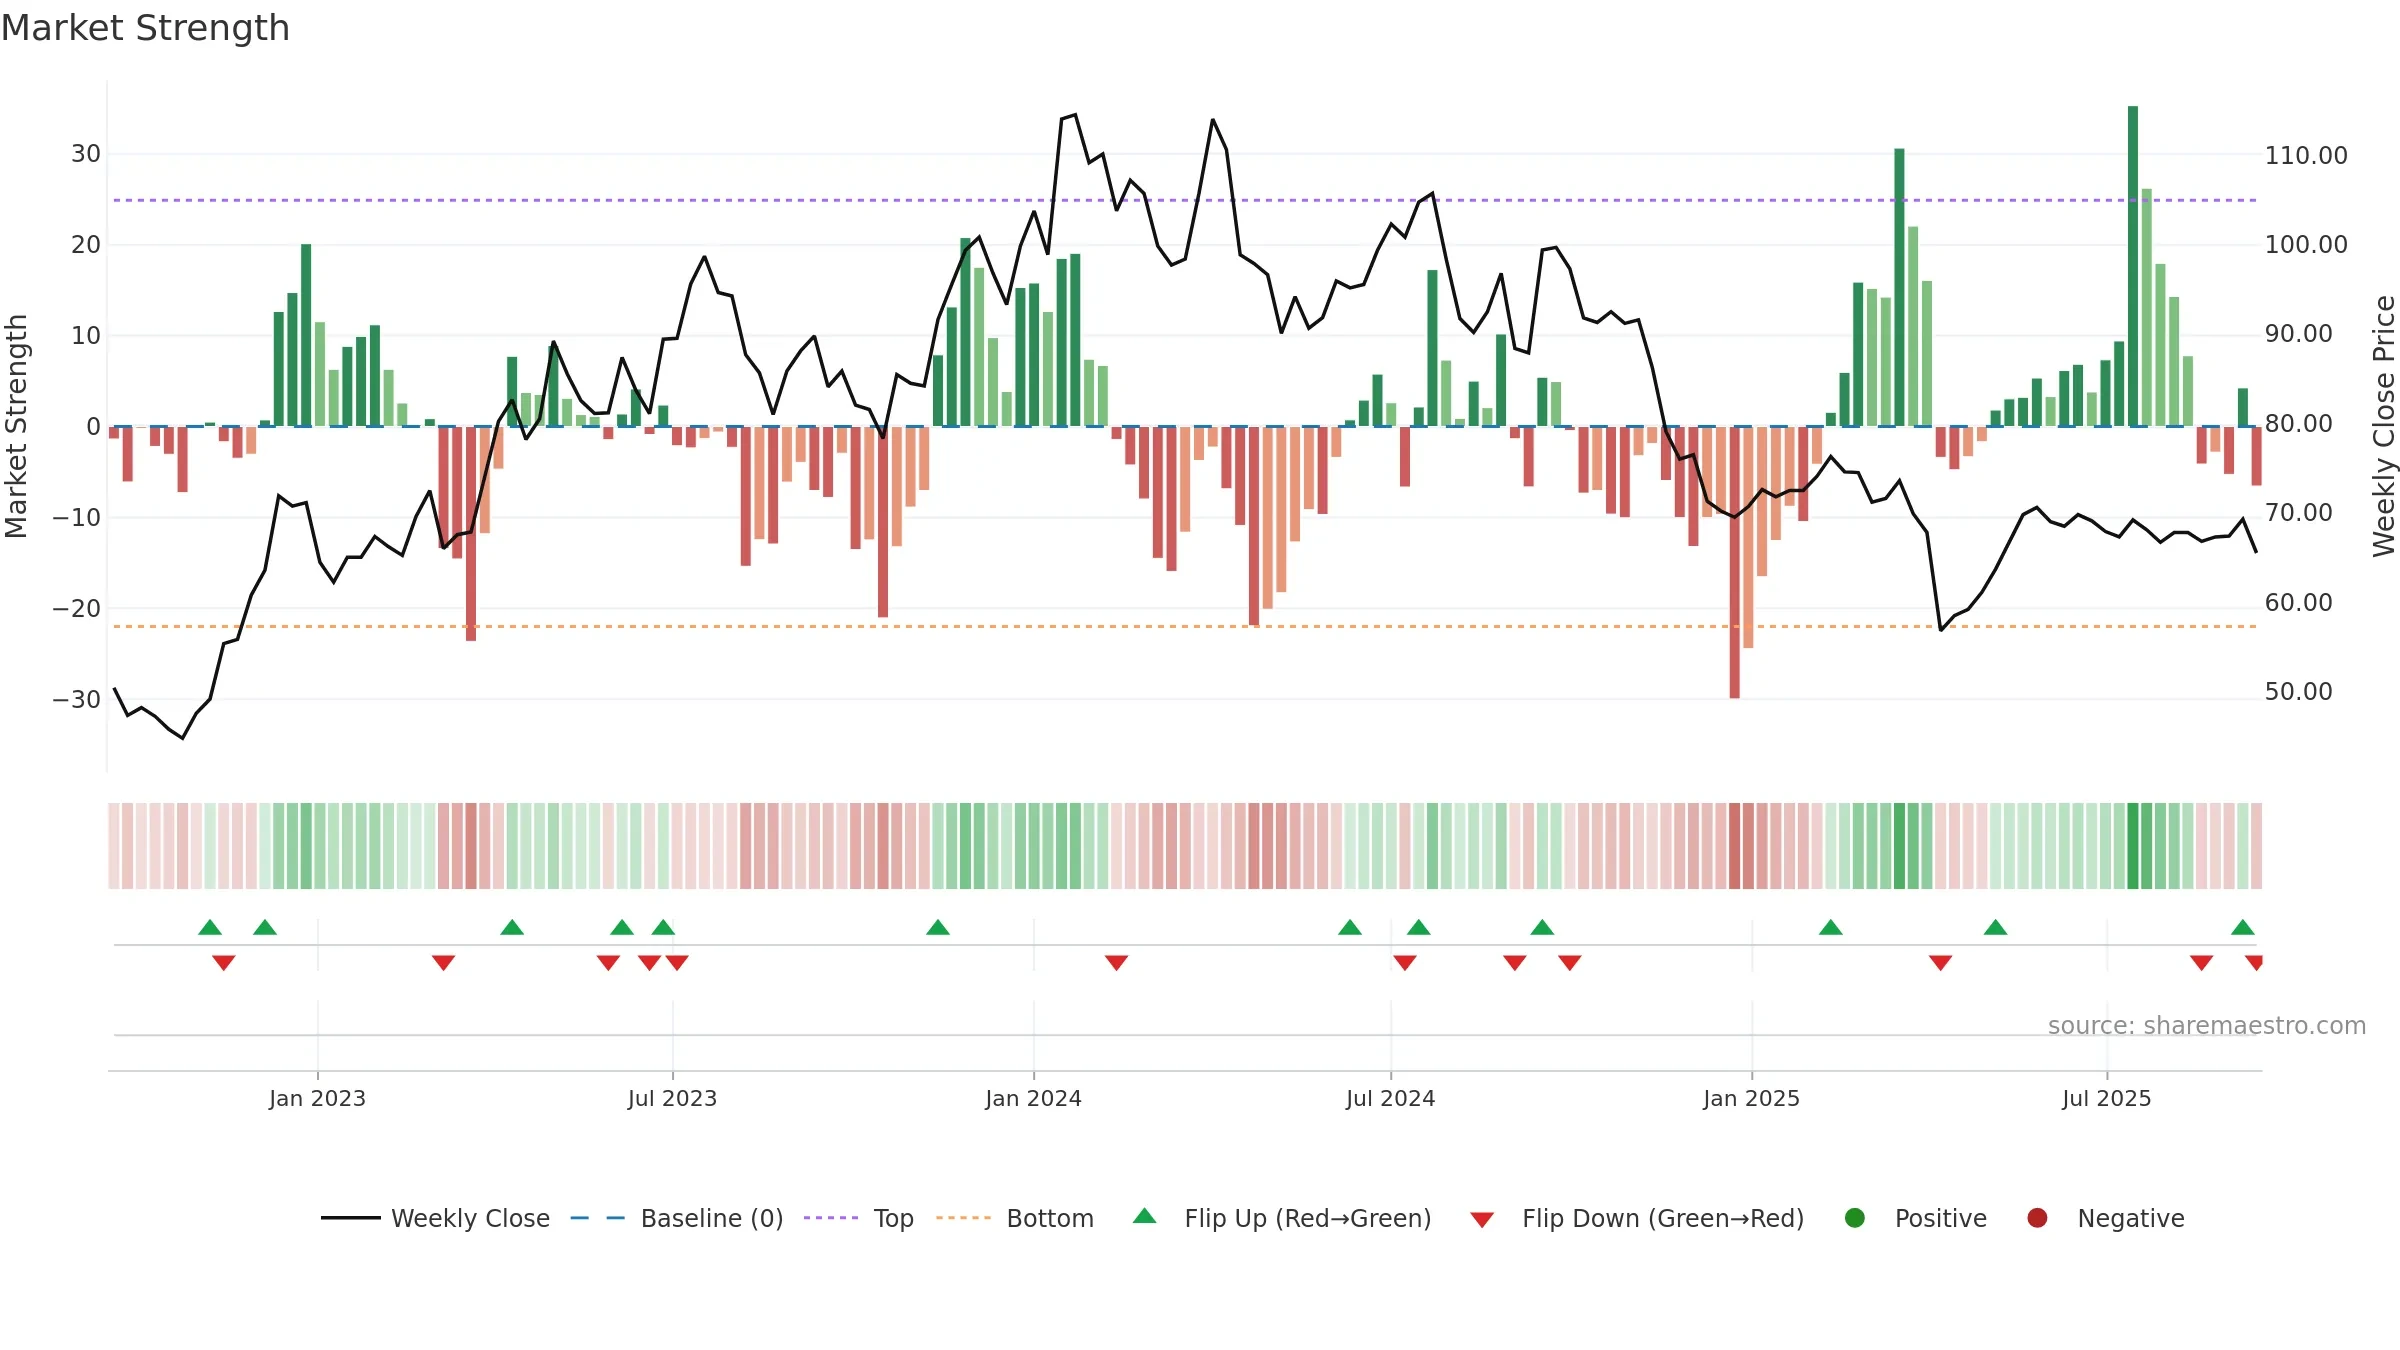This screenshot has width=2400, height=1350.
Task: Click the 60.00 price tick label
Action: coord(2298,602)
